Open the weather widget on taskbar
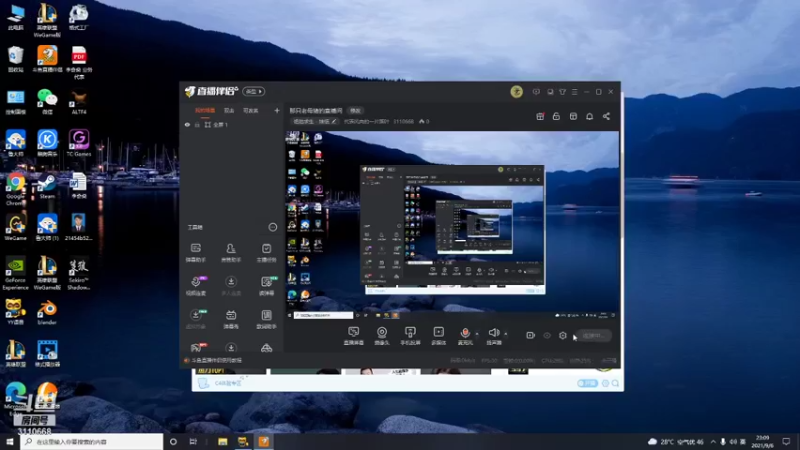This screenshot has width=800, height=450. [676, 441]
